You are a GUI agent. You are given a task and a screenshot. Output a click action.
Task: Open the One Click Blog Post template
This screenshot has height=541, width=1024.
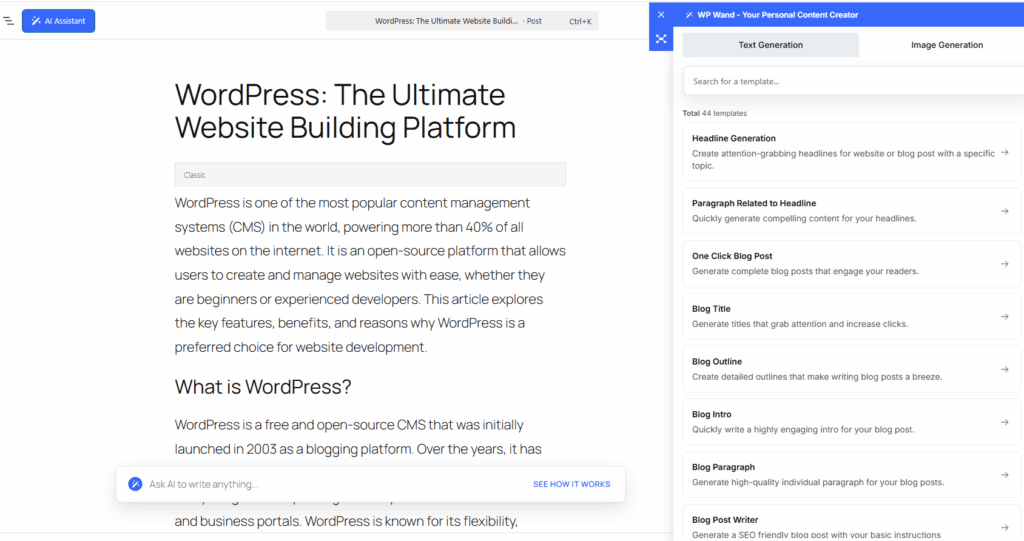pos(852,264)
